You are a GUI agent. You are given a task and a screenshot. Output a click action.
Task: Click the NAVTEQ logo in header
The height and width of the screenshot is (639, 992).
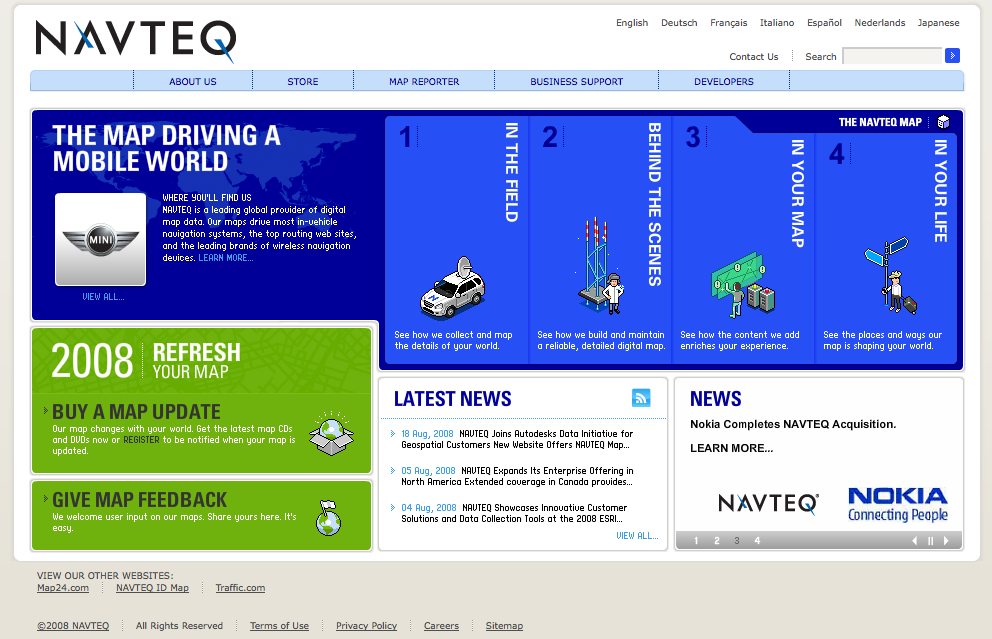(136, 40)
